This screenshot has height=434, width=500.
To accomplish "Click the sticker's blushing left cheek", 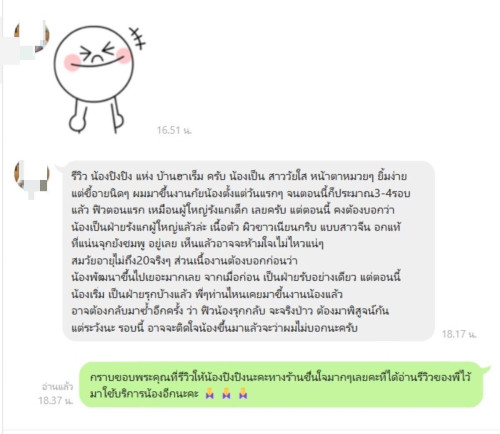I will tap(71, 63).
